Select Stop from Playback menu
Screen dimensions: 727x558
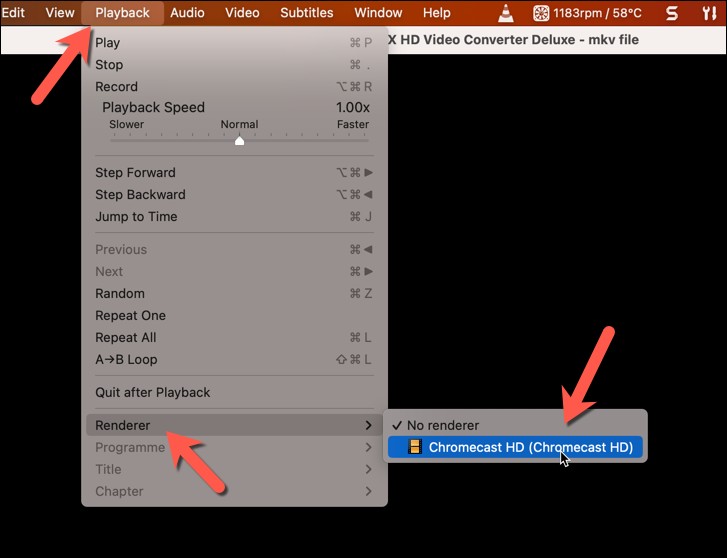tap(234, 64)
